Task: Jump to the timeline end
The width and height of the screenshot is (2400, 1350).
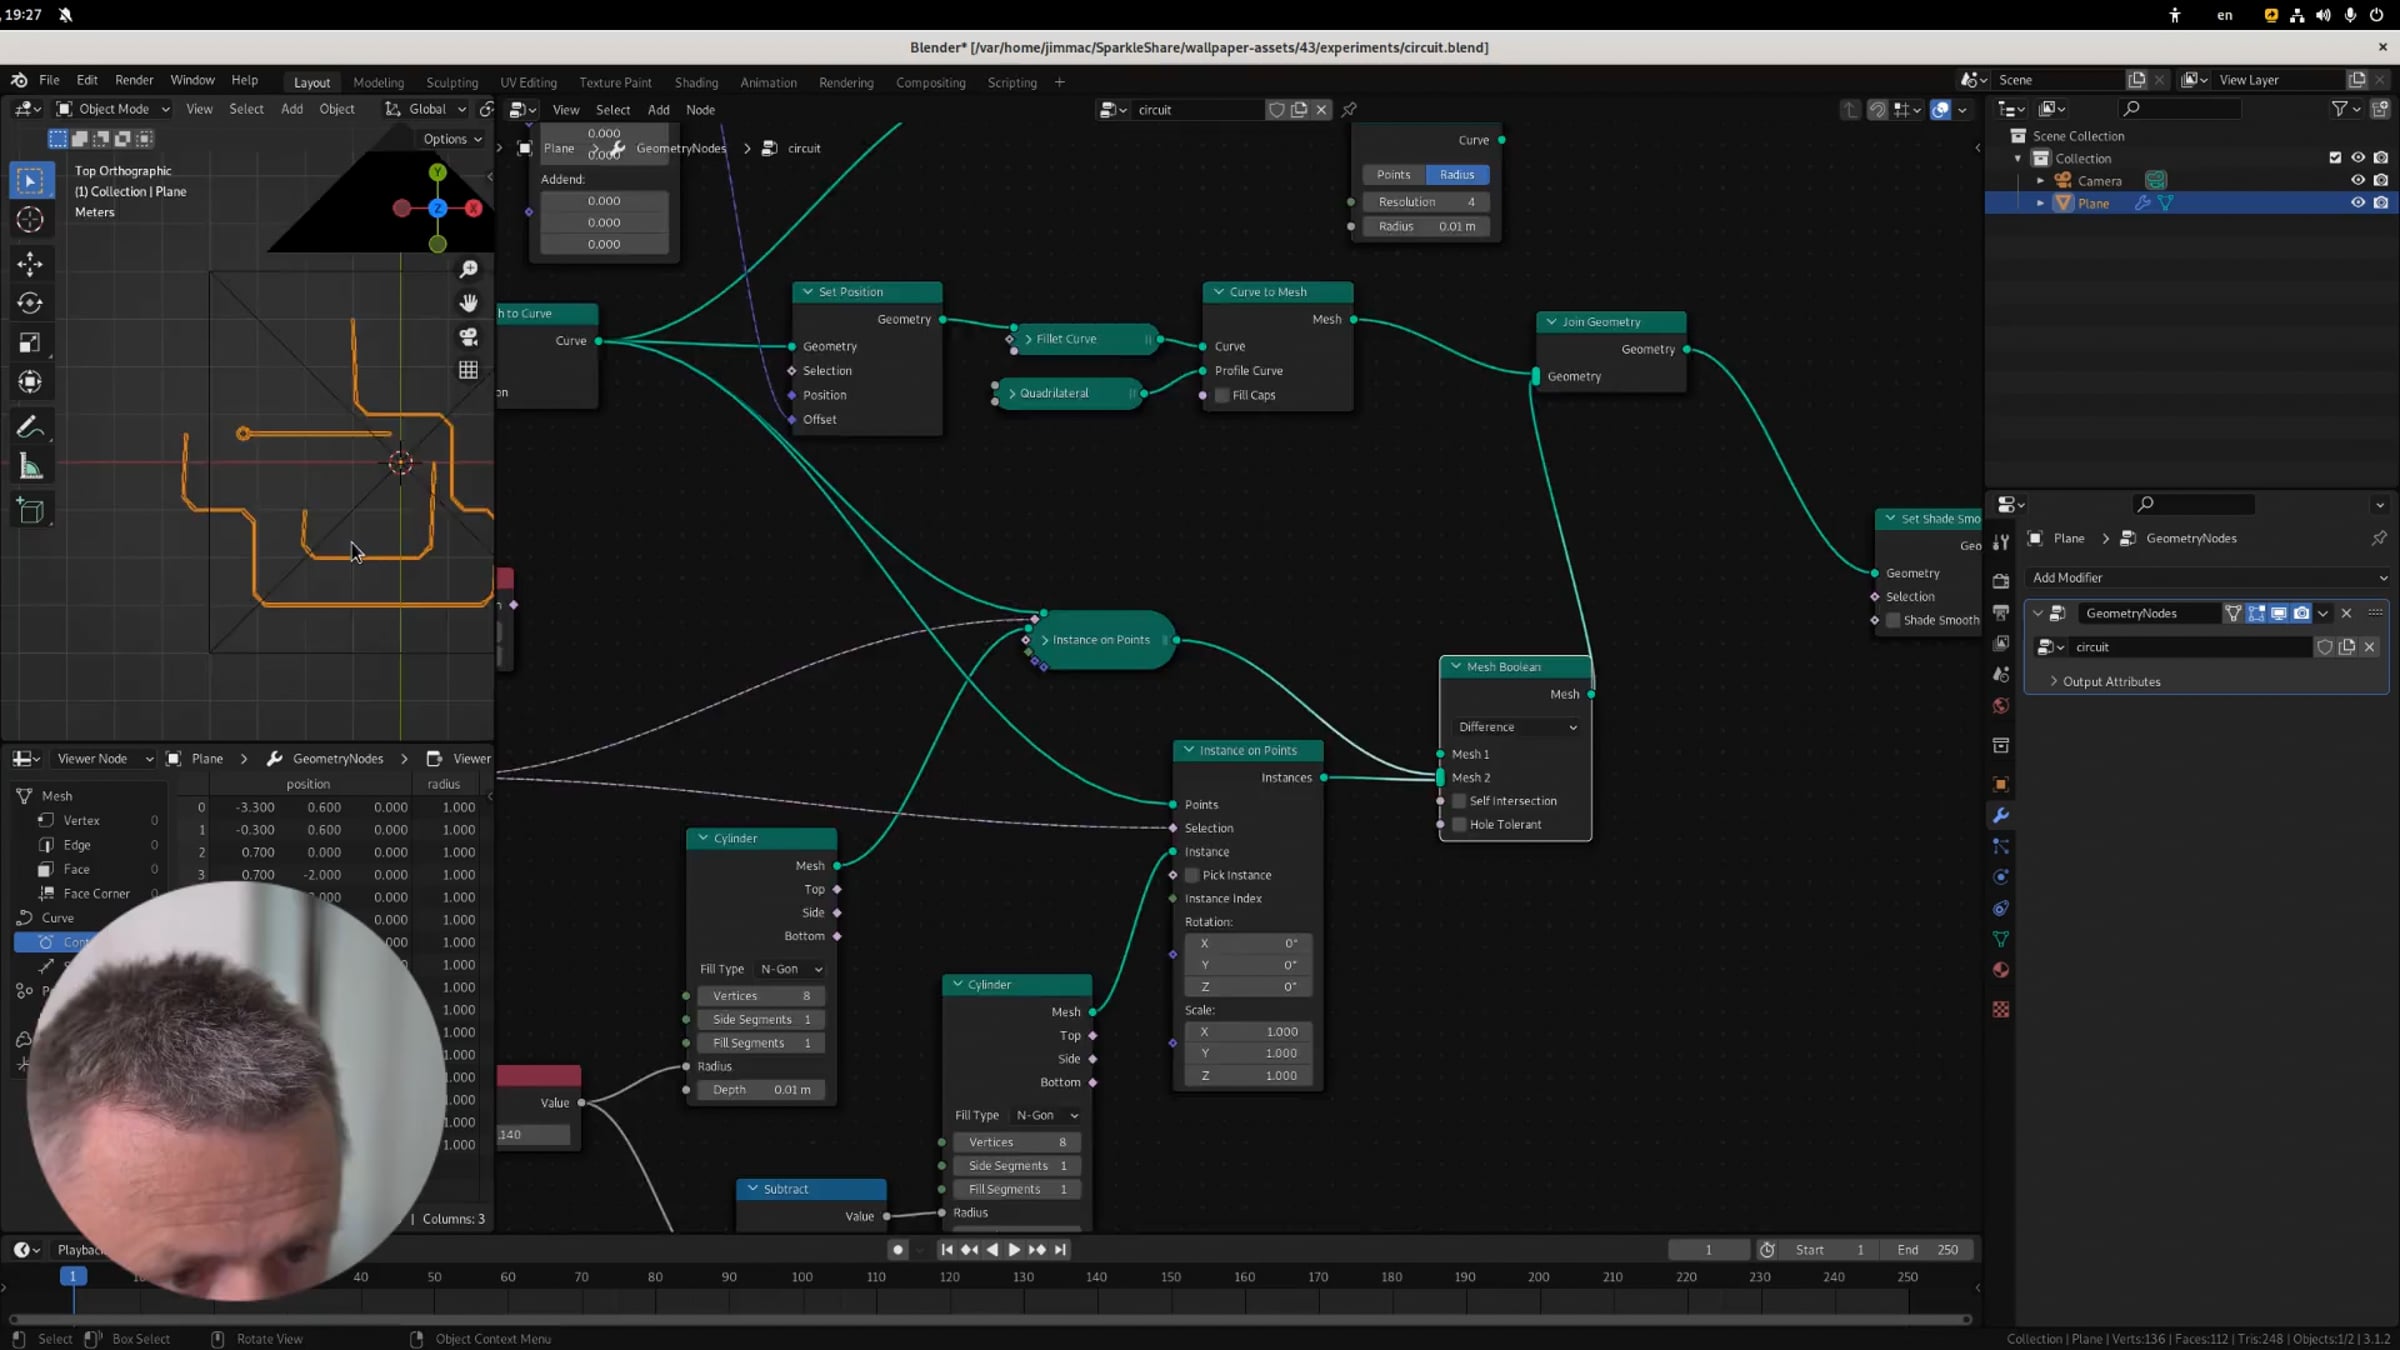Action: pyautogui.click(x=1061, y=1250)
